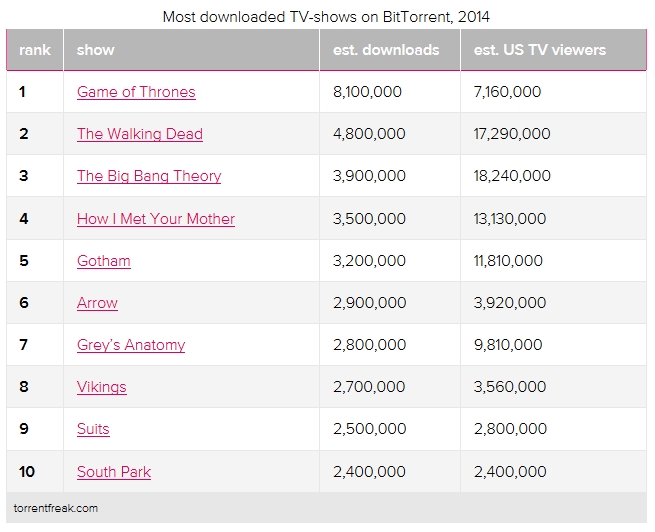Sort by the rank column header
This screenshot has height=532, width=655.
point(35,50)
